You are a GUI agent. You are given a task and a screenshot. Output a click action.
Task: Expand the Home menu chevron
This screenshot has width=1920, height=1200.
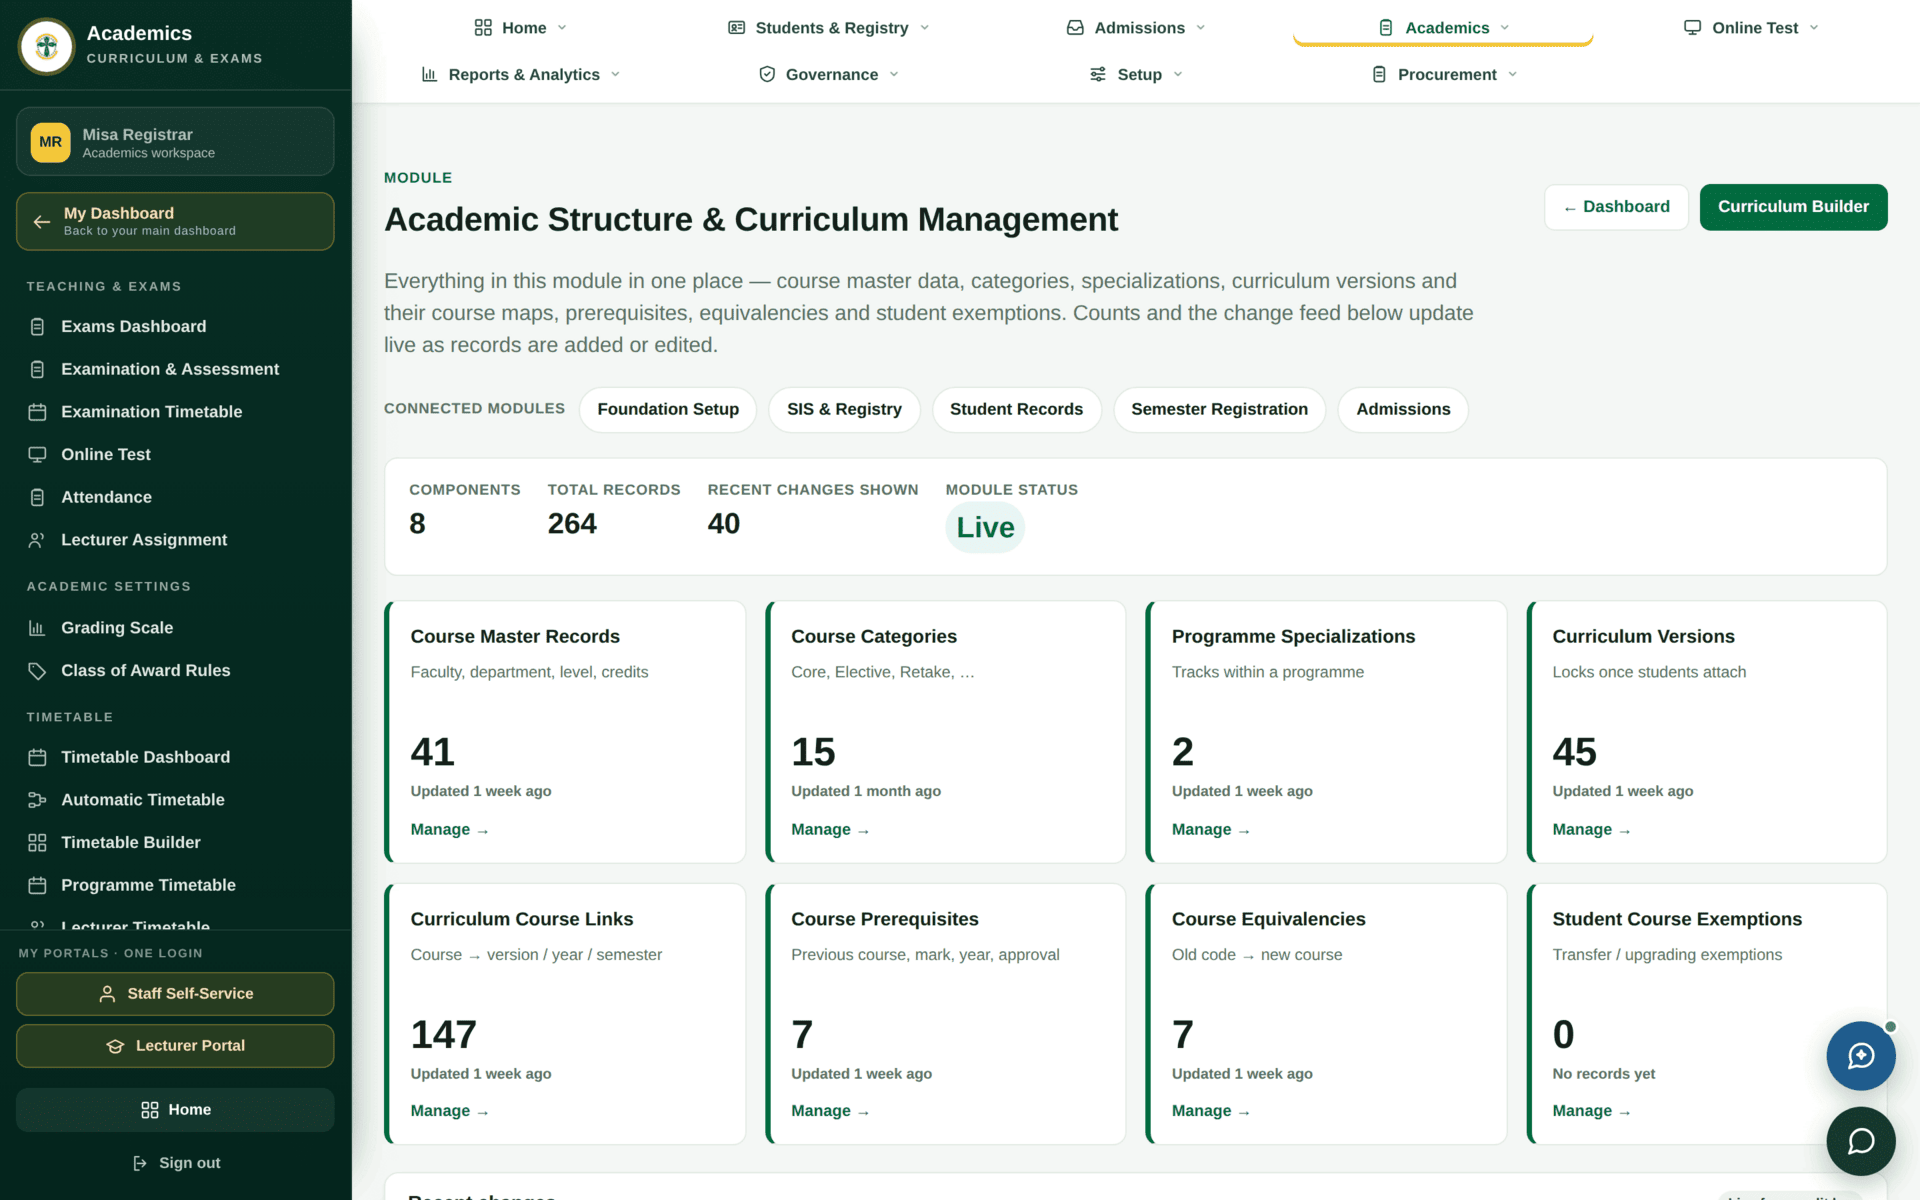562,28
